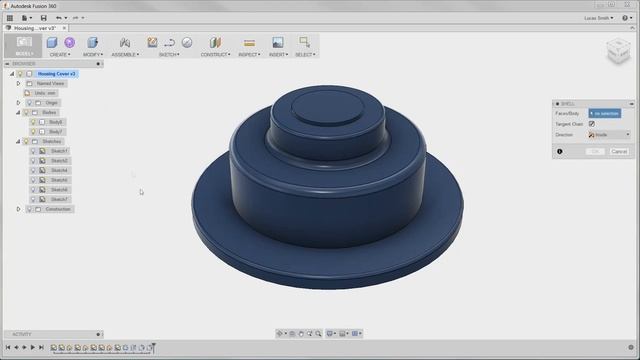
Task: Collapse the Bodies folder
Action: pyautogui.click(x=18, y=113)
